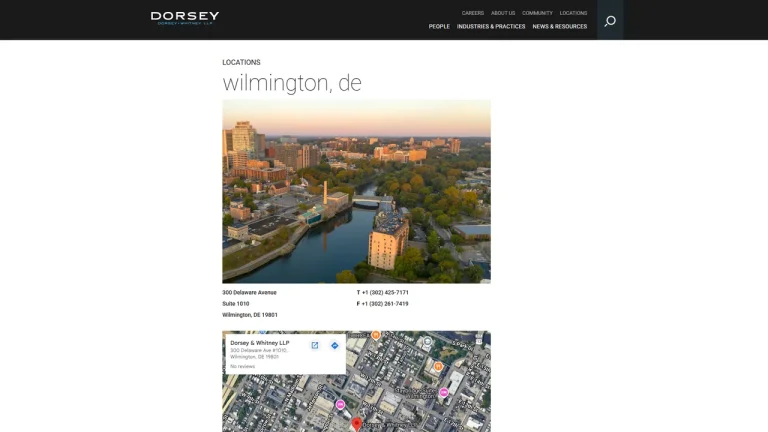Image resolution: width=768 pixels, height=432 pixels.
Task: Open larger map icon in info card
Action: (315, 345)
